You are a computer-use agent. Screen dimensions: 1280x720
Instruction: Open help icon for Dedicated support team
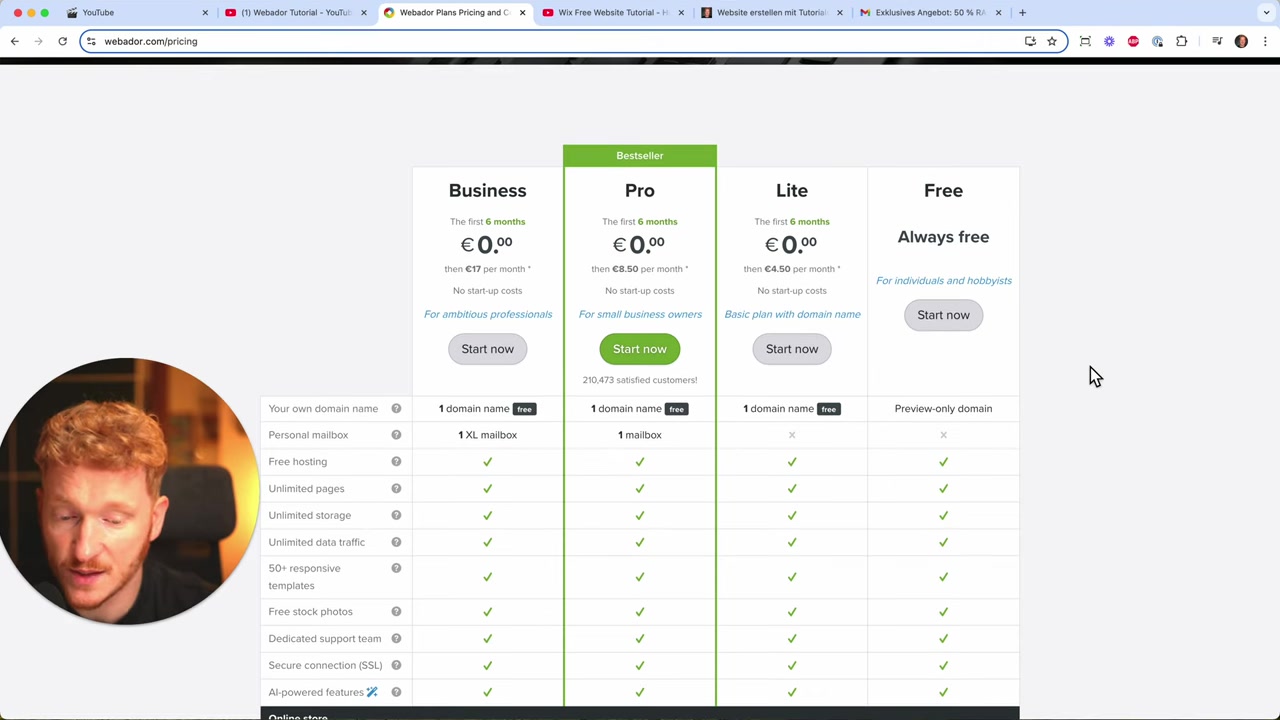[x=396, y=638]
